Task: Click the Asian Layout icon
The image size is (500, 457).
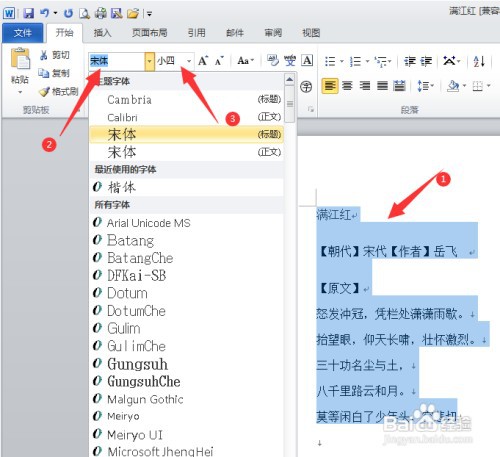Action: (x=449, y=61)
